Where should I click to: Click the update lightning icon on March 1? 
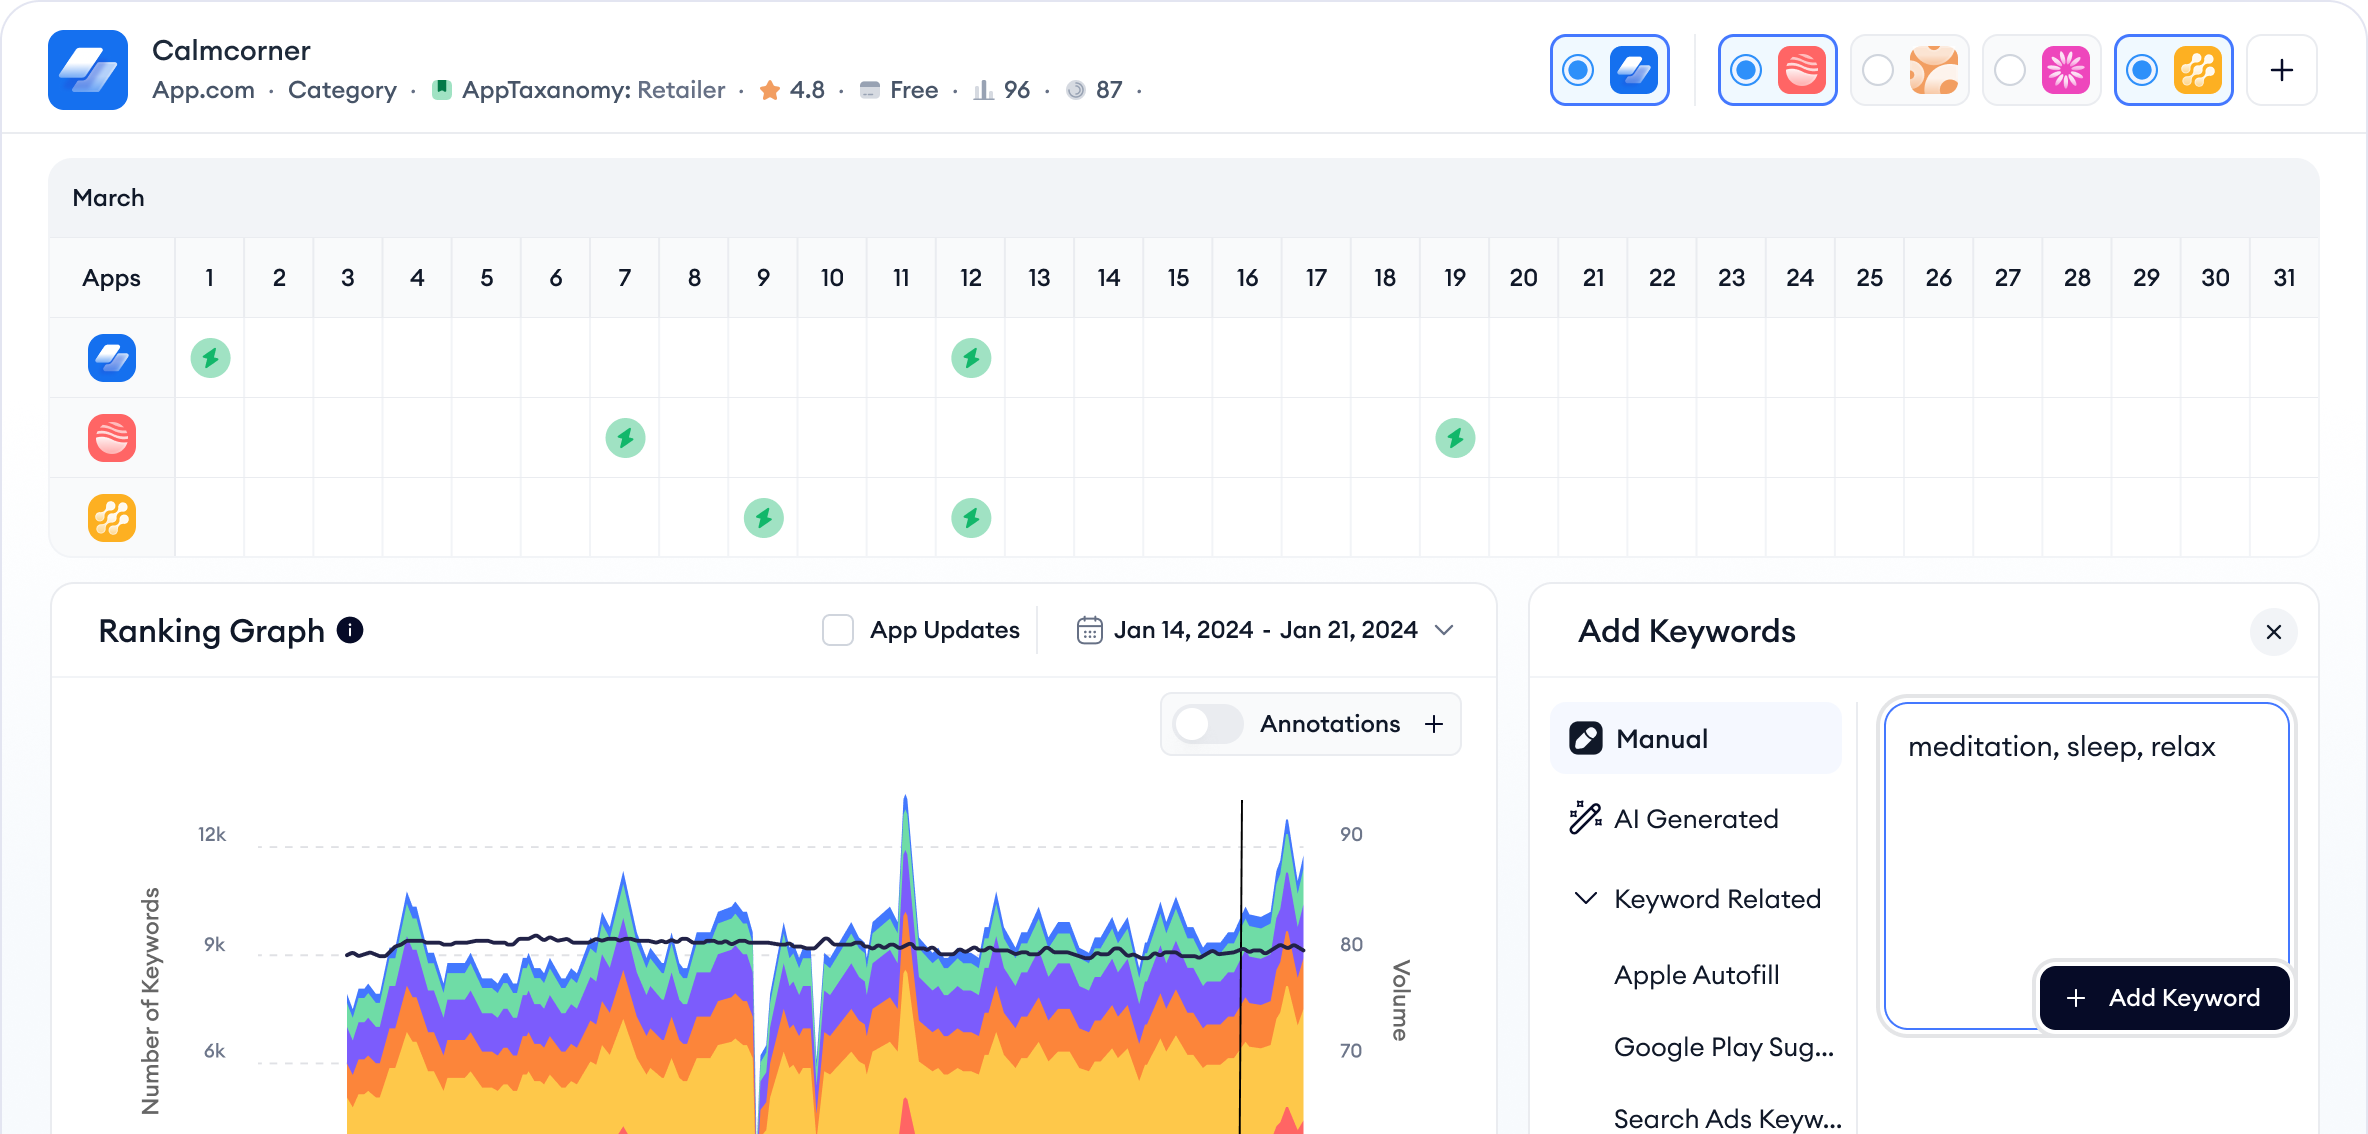point(210,357)
